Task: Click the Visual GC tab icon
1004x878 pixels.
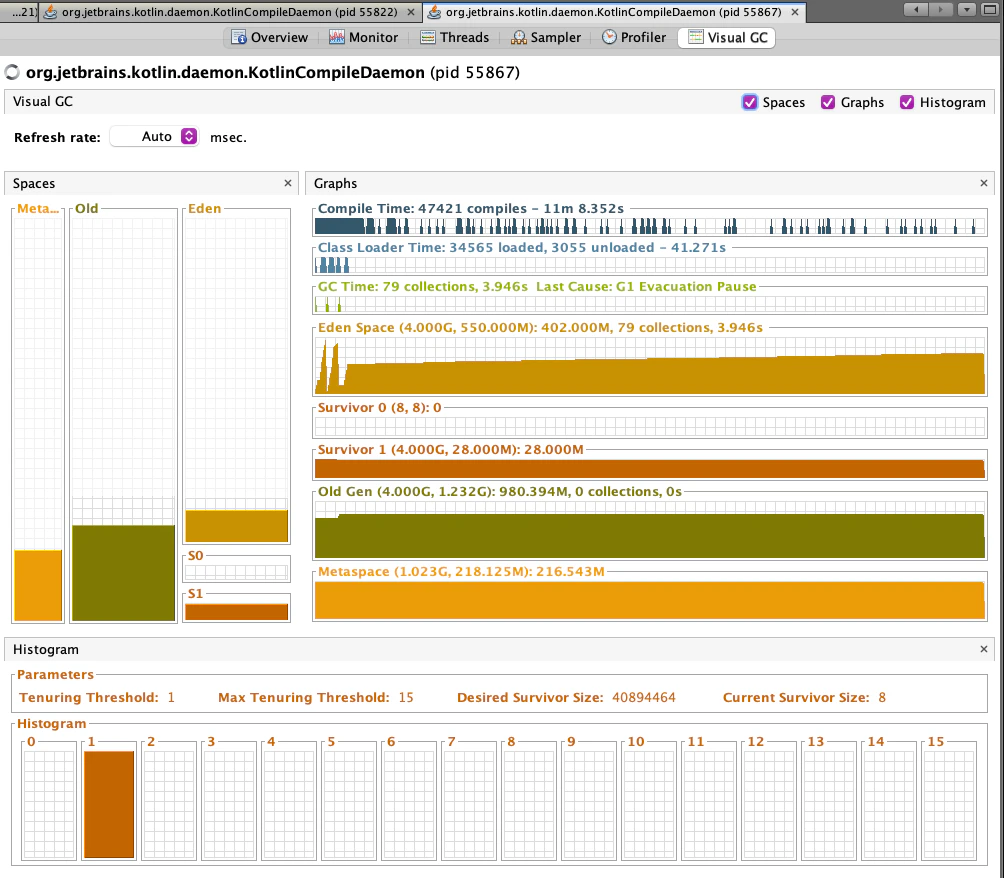Action: click(x=695, y=37)
